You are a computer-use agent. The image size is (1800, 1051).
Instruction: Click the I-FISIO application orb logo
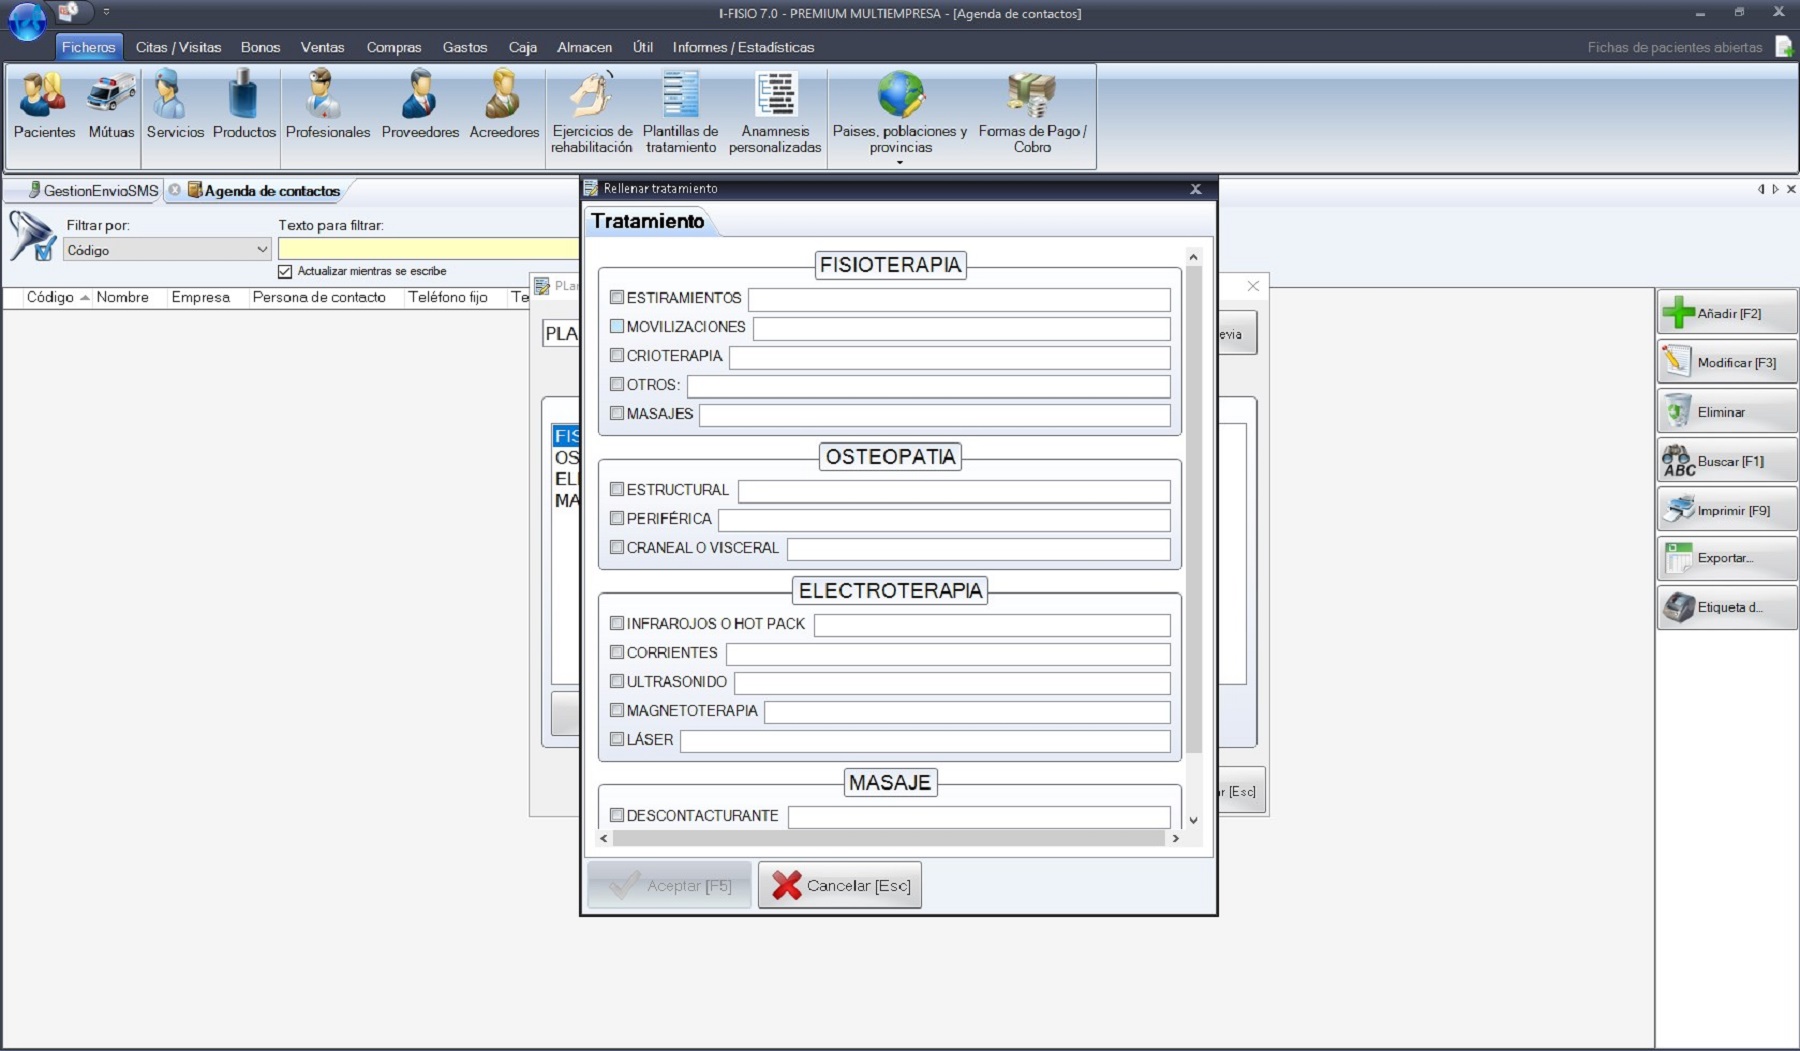pyautogui.click(x=27, y=22)
